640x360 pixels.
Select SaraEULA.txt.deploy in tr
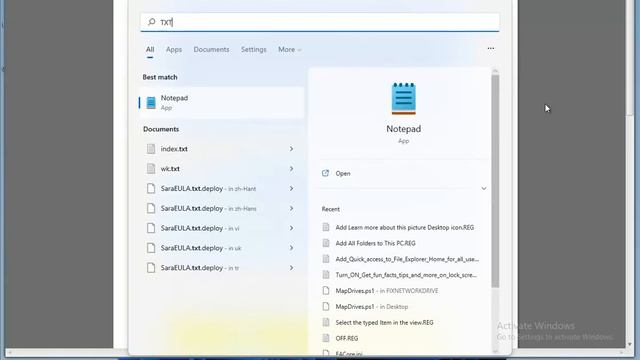click(200, 268)
